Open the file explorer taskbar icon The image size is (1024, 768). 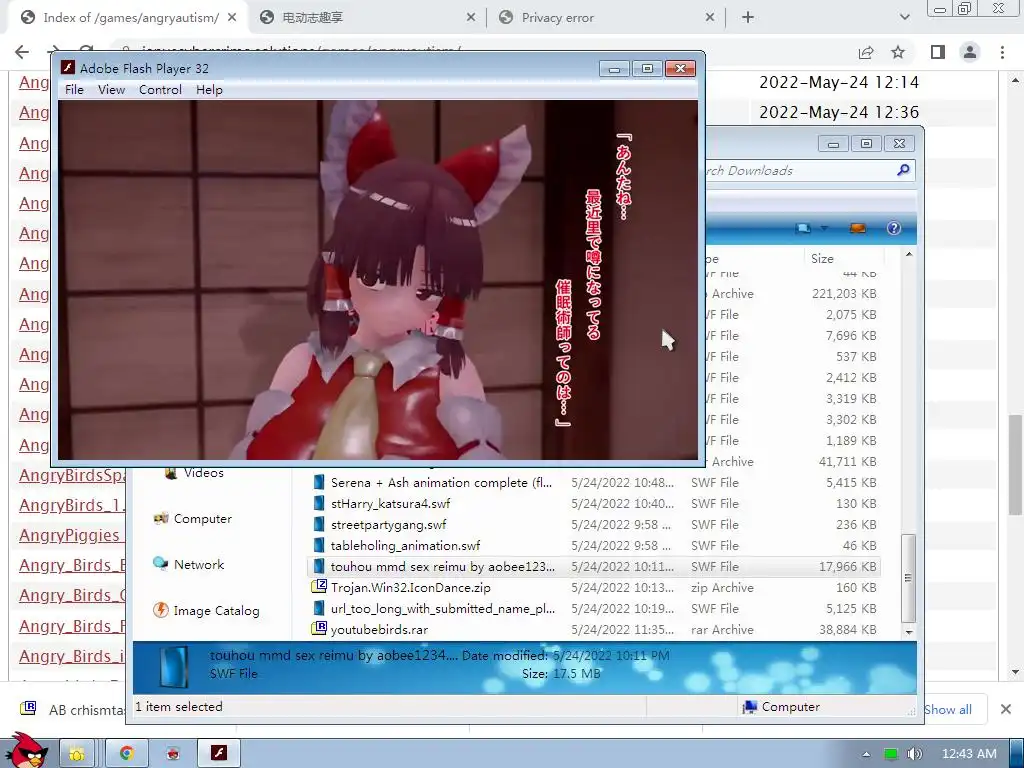click(77, 754)
